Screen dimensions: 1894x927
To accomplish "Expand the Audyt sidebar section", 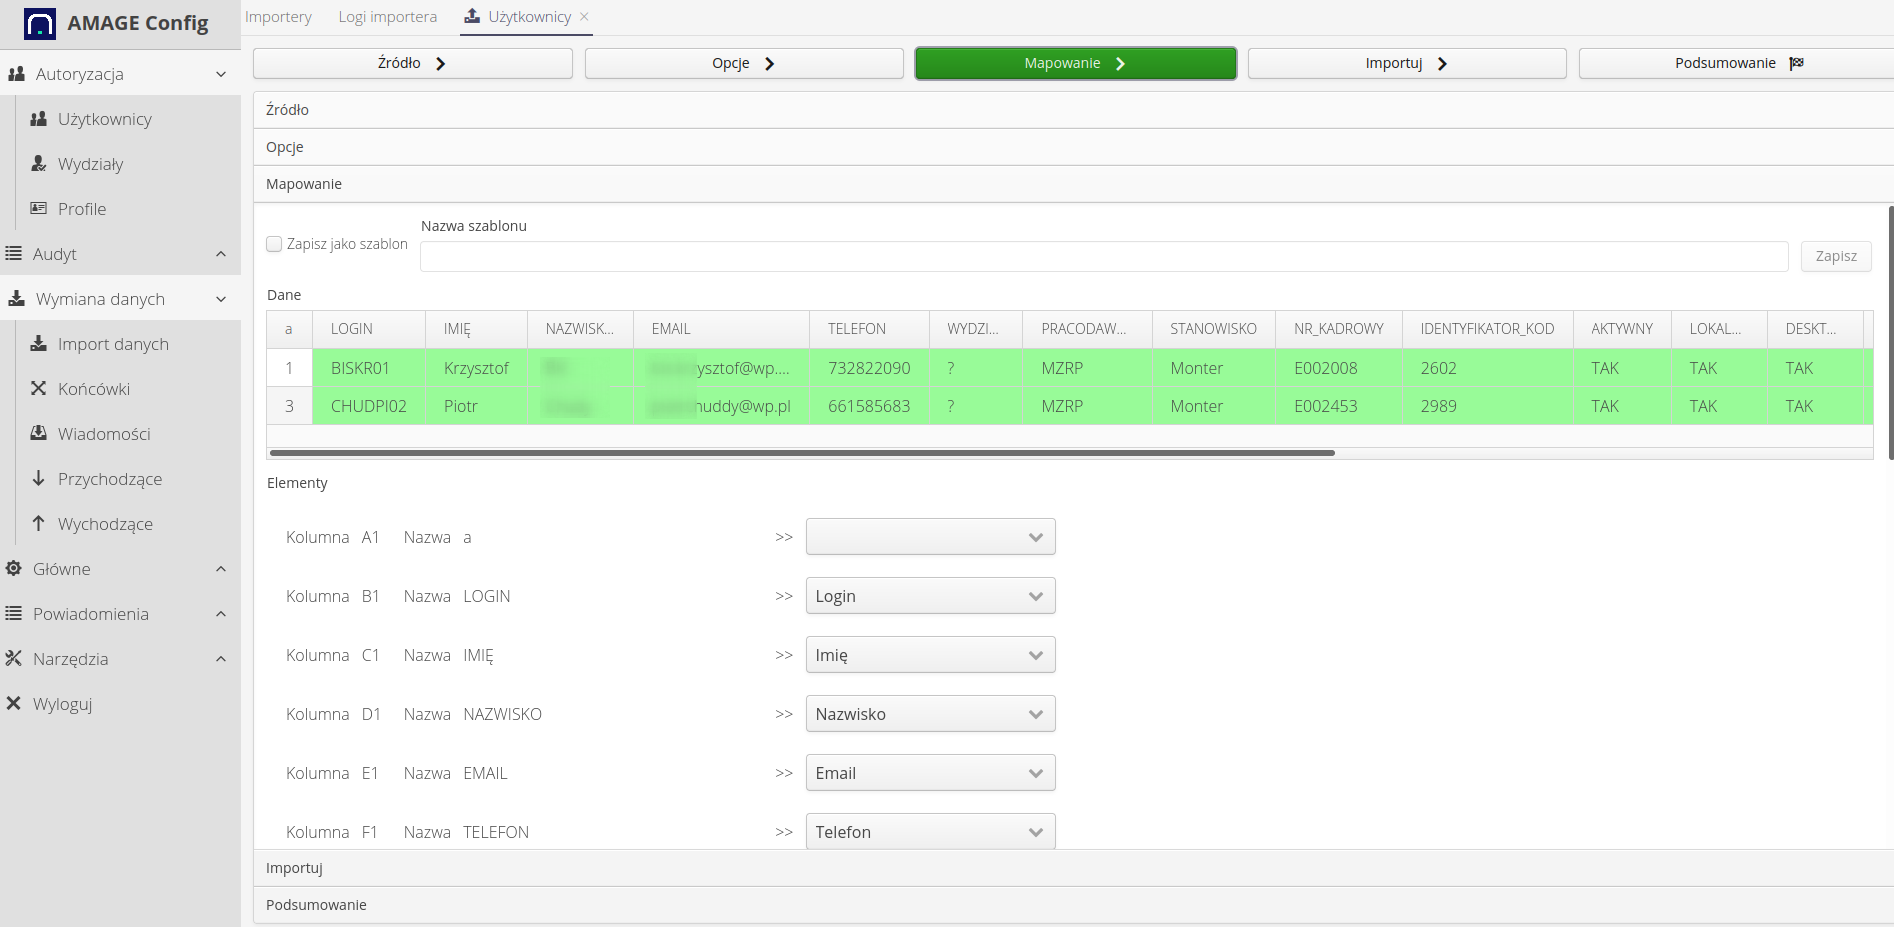I will pyautogui.click(x=221, y=254).
